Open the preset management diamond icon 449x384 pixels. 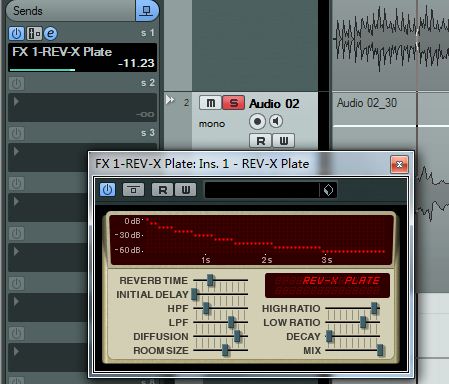(x=328, y=190)
